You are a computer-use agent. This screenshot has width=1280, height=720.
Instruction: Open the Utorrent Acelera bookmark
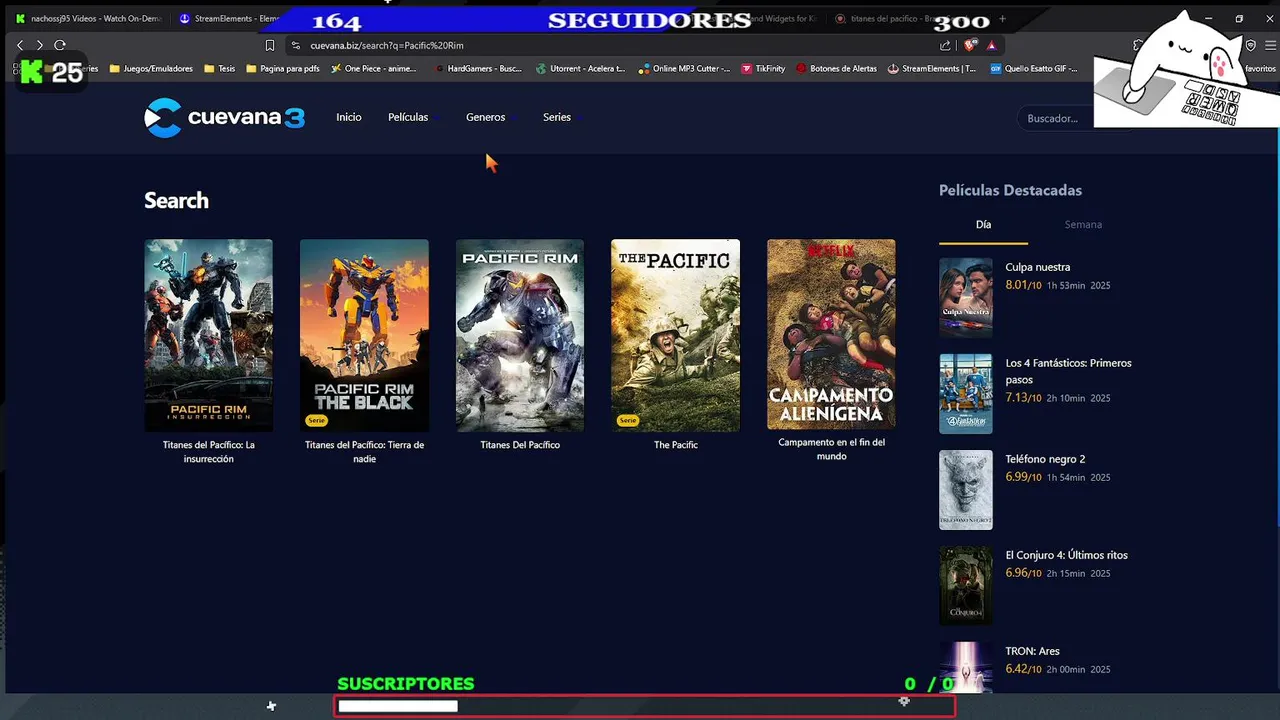point(580,69)
